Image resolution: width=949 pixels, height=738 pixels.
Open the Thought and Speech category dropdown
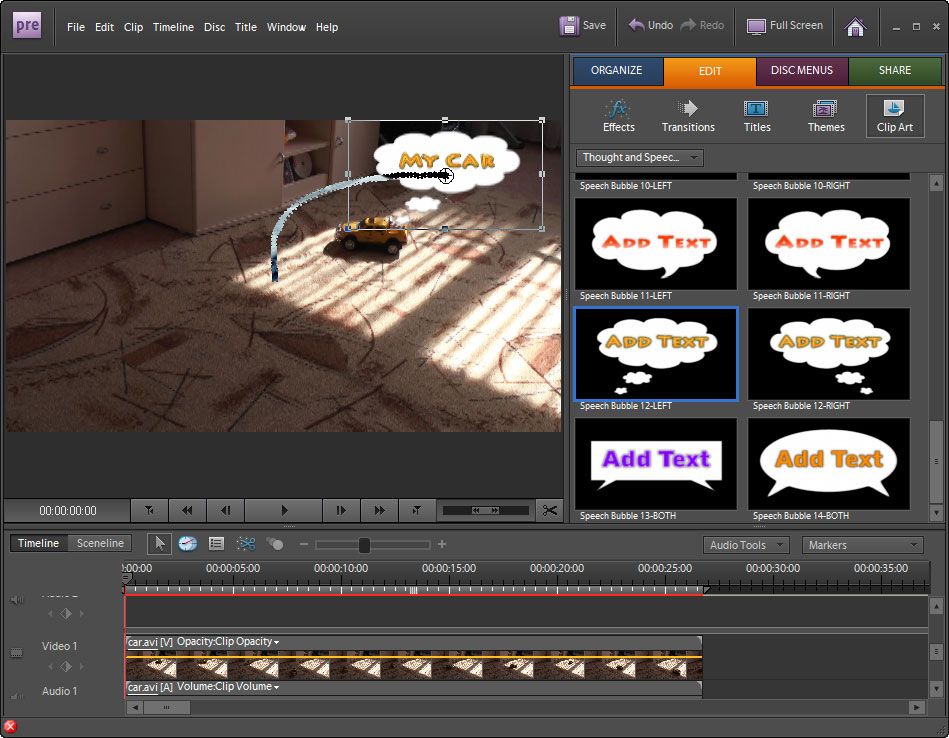[x=639, y=158]
